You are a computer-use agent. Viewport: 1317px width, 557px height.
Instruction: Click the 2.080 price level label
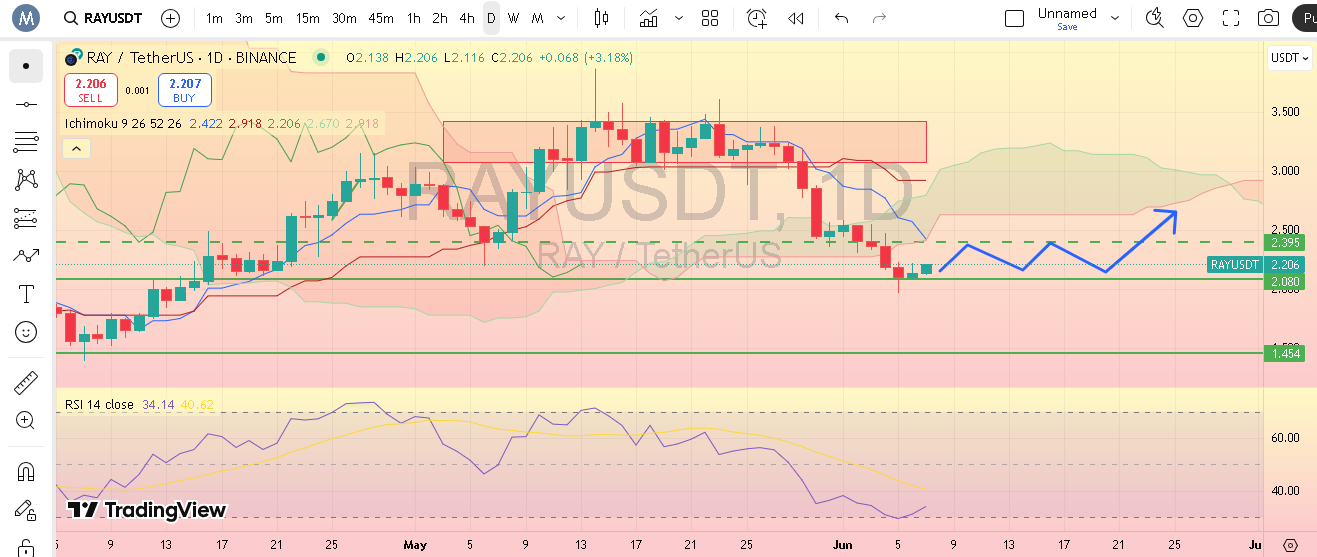point(1285,281)
